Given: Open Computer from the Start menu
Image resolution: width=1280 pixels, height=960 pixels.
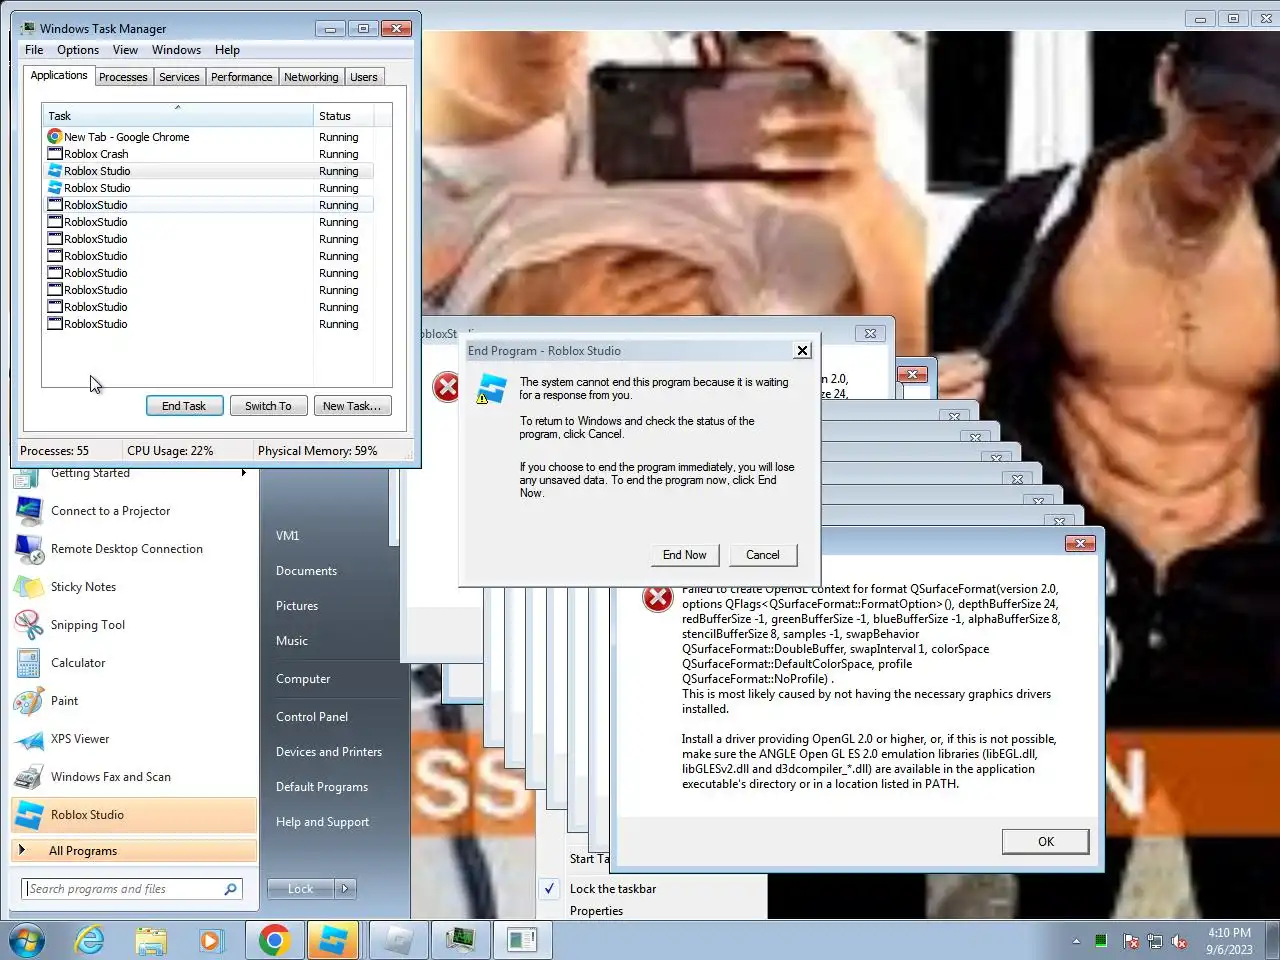Looking at the screenshot, I should pyautogui.click(x=303, y=679).
